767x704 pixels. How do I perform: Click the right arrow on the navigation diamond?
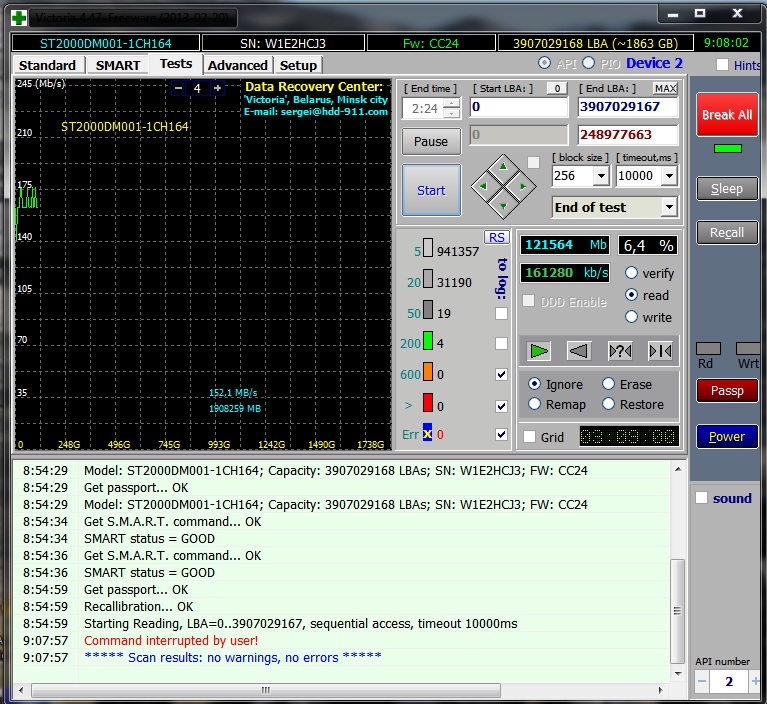[524, 186]
